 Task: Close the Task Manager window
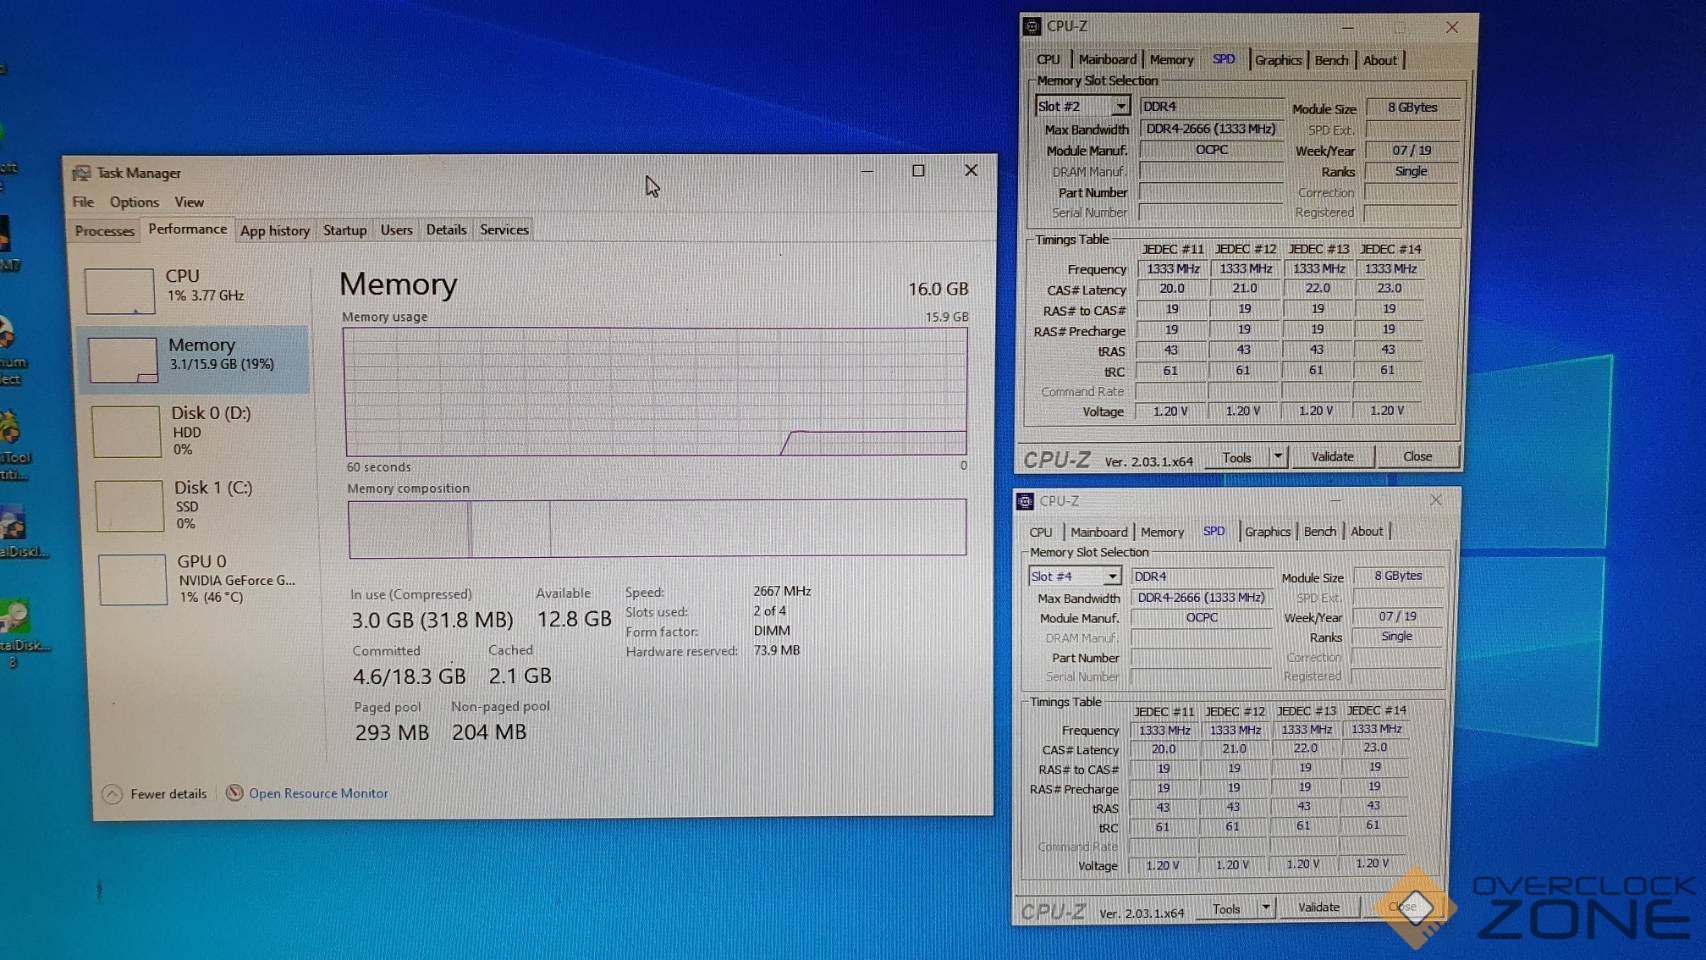point(970,171)
